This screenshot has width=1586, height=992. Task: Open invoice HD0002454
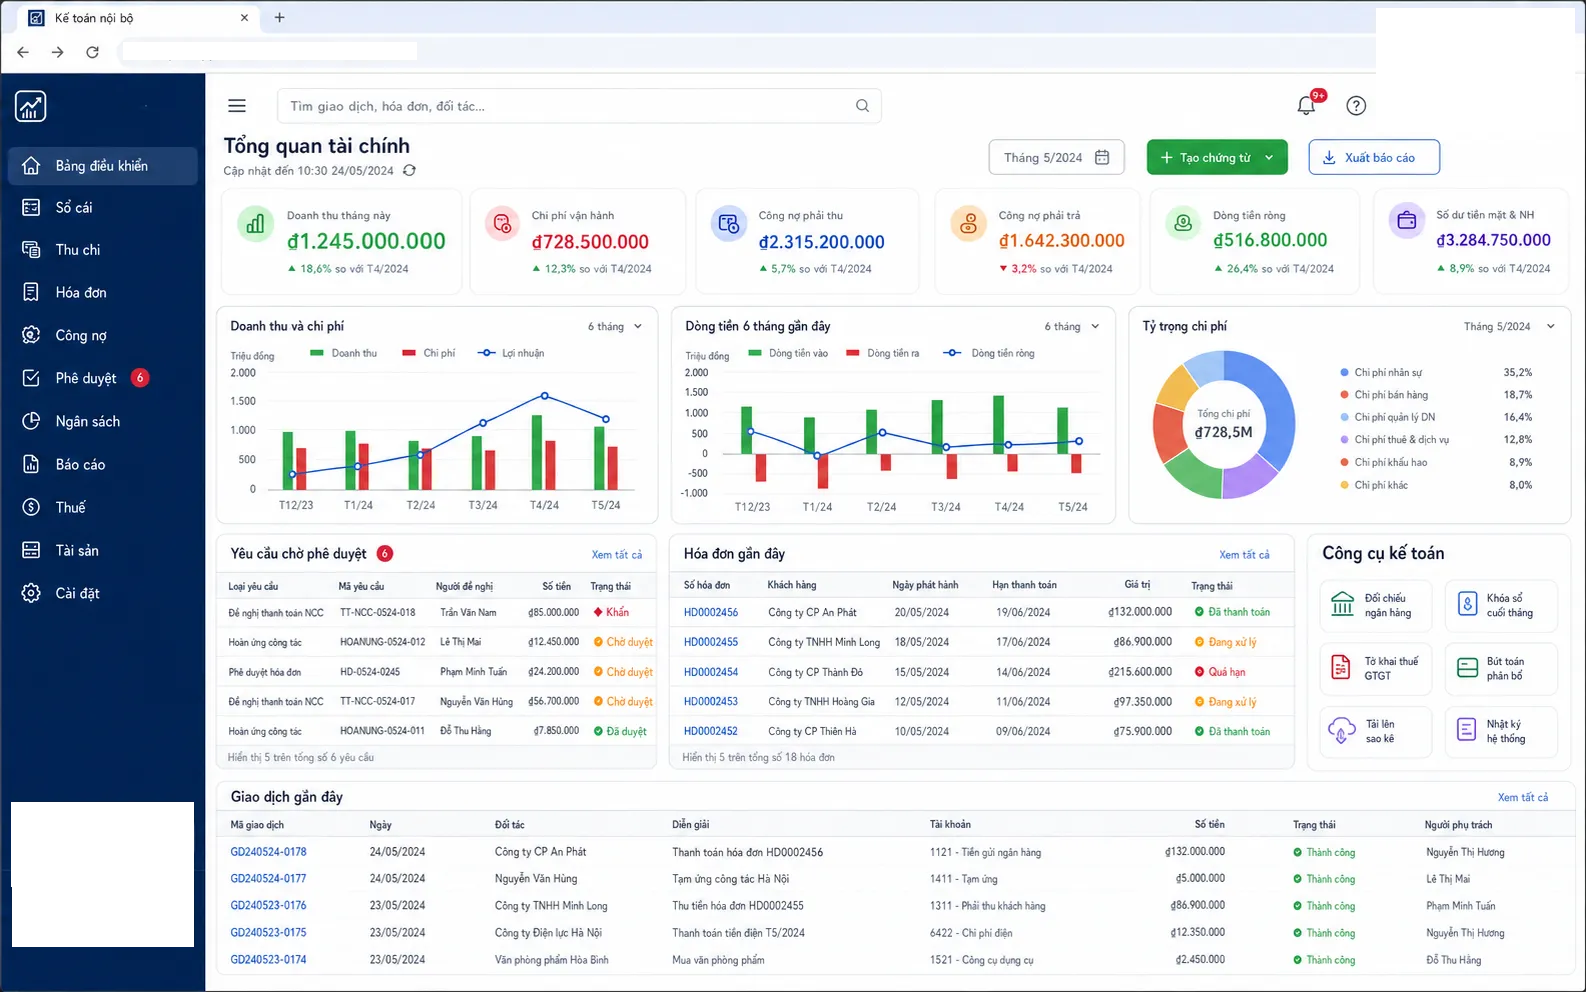(x=711, y=672)
